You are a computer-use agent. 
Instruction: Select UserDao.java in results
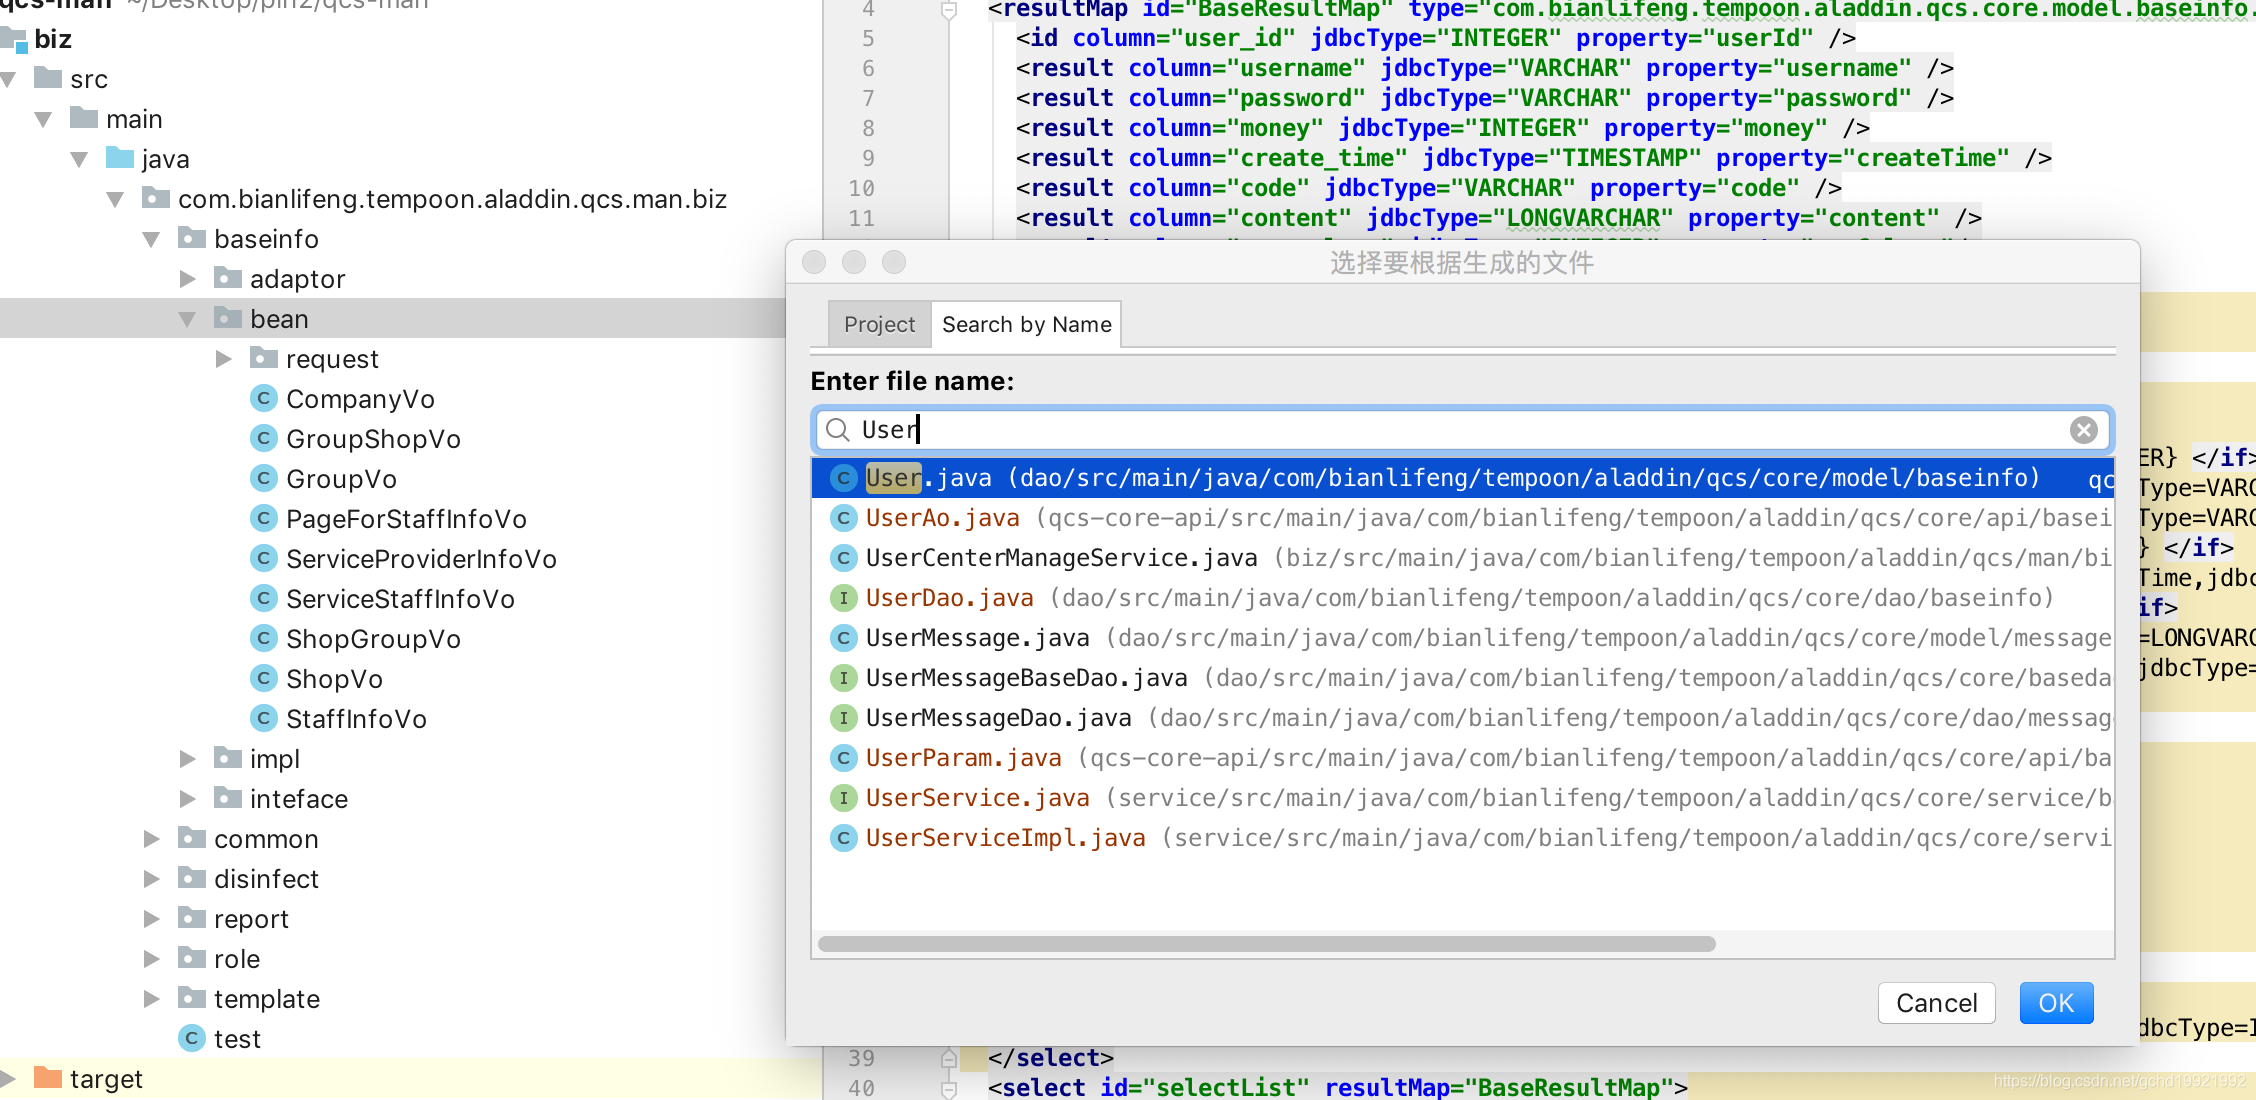click(1462, 598)
